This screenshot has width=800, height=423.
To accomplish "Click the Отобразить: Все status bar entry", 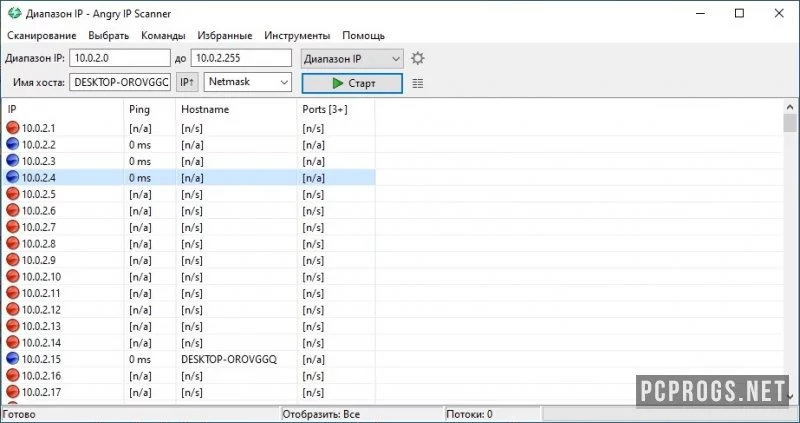I will coord(321,414).
